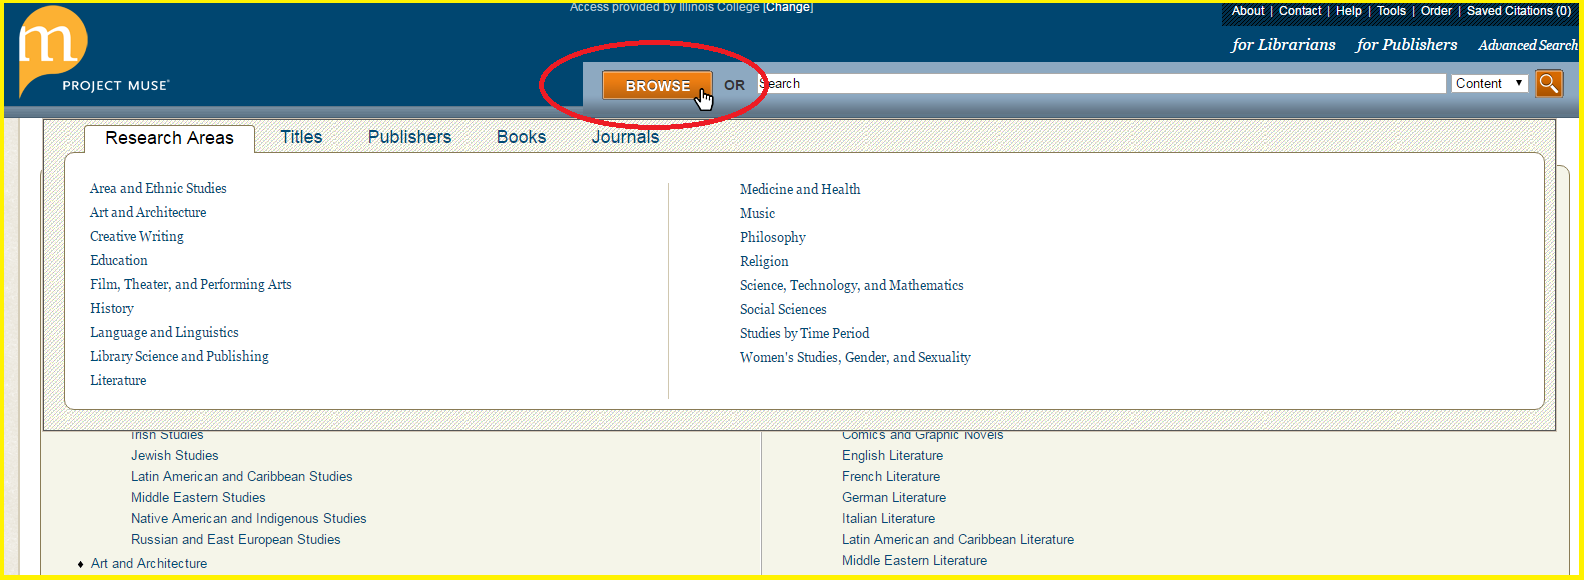Browse Science, Technology, and Mathematics
This screenshot has height=580, width=1584.
point(852,285)
